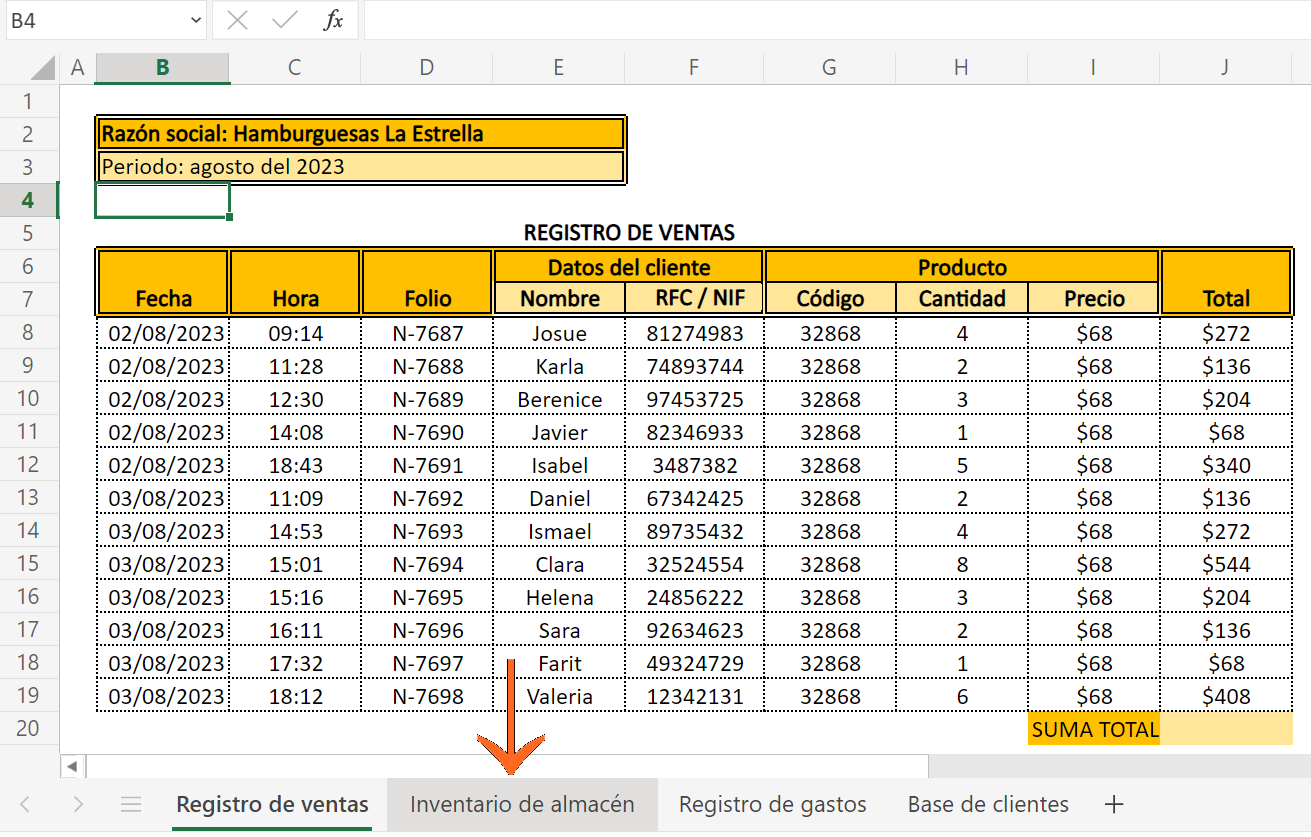Open the Name Box dropdown arrow
Viewport: 1311px width, 837px height.
coord(196,20)
